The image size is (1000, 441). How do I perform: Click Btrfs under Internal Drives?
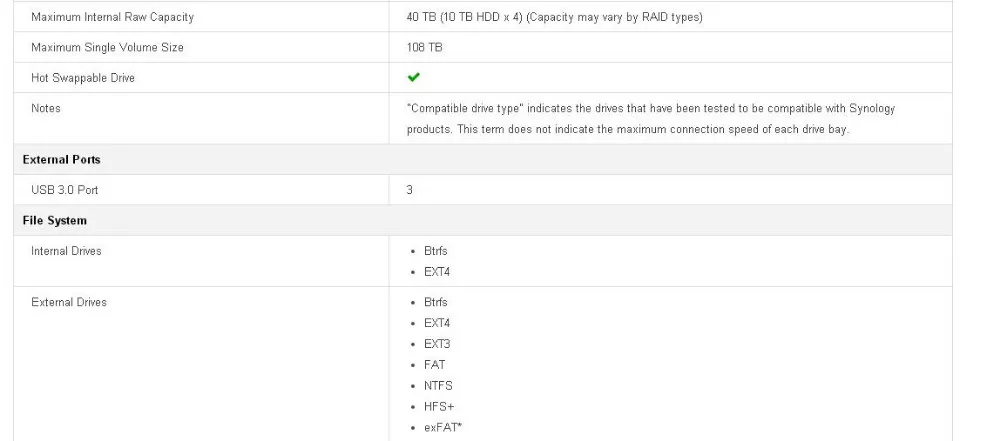pos(436,251)
